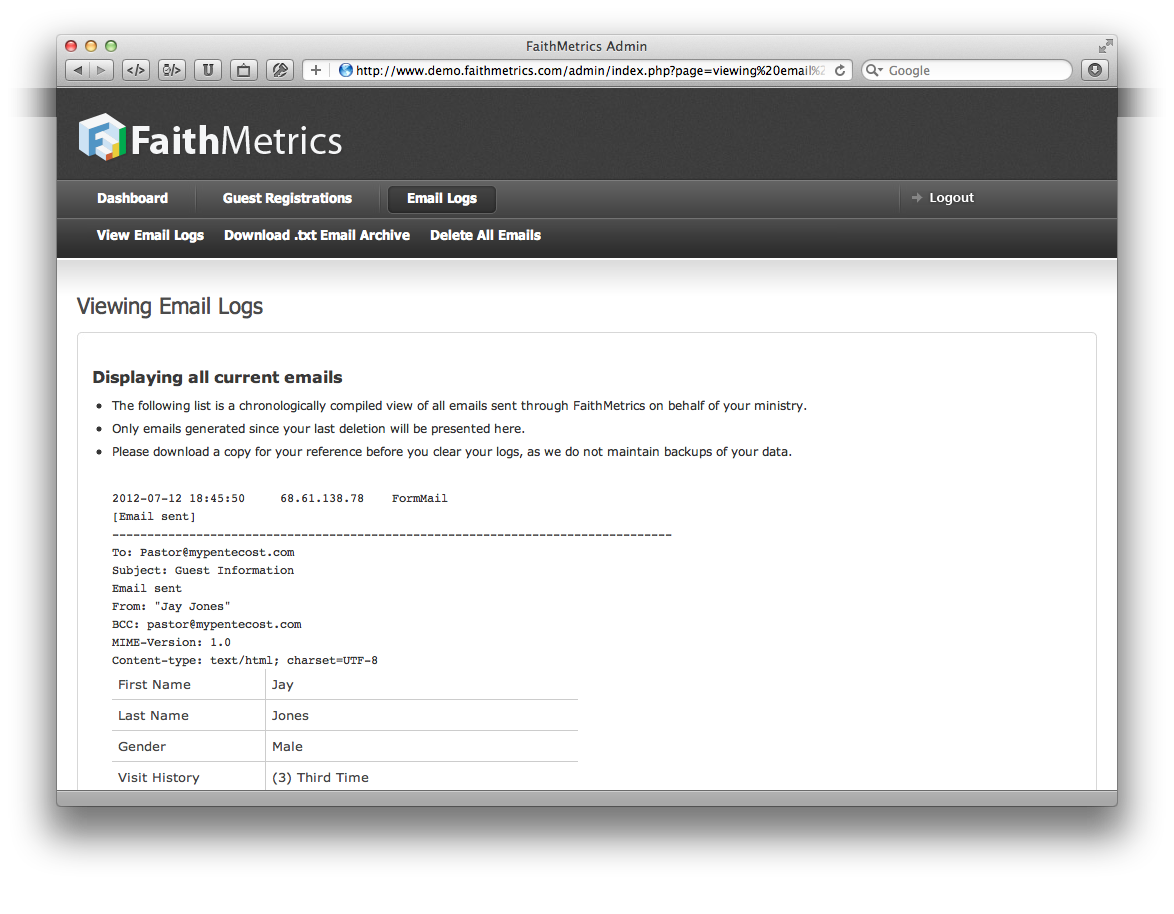This screenshot has width=1174, height=914.
Task: Open the Dashboard tab
Action: [x=133, y=198]
